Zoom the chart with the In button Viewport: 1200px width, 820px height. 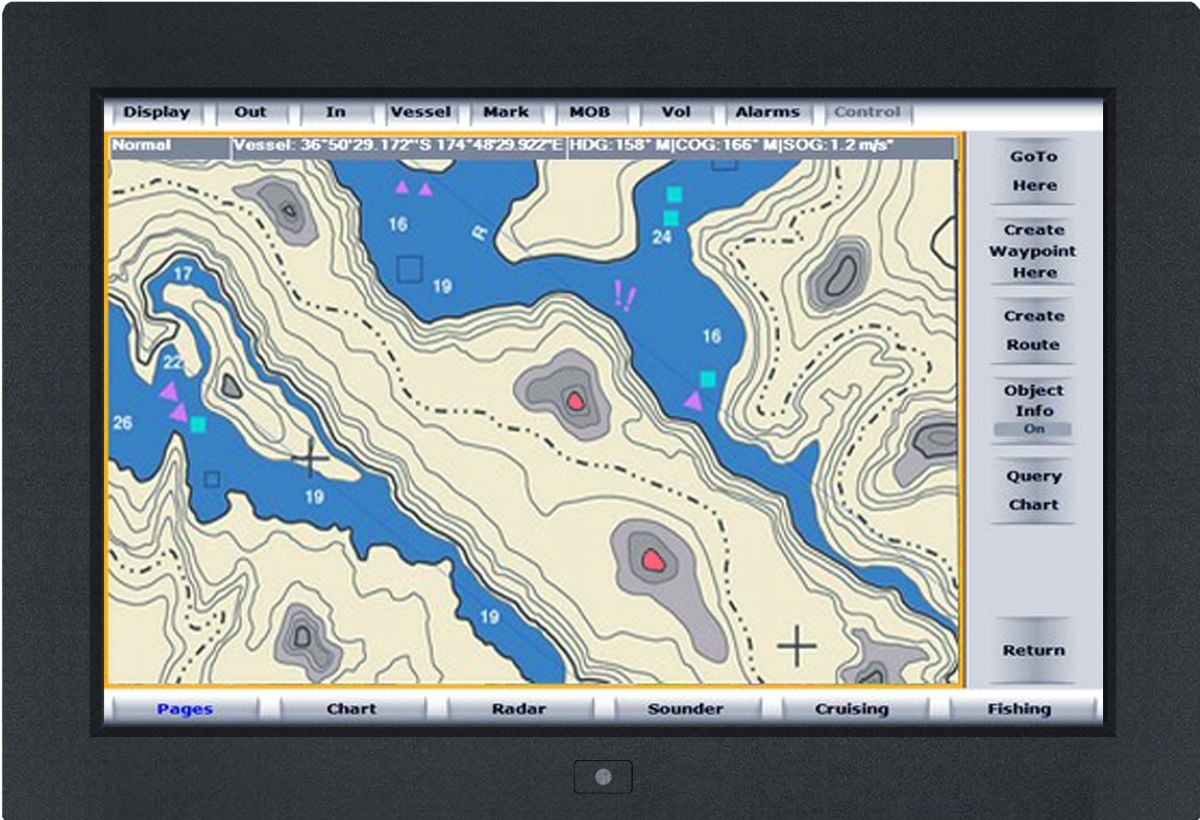pos(335,112)
